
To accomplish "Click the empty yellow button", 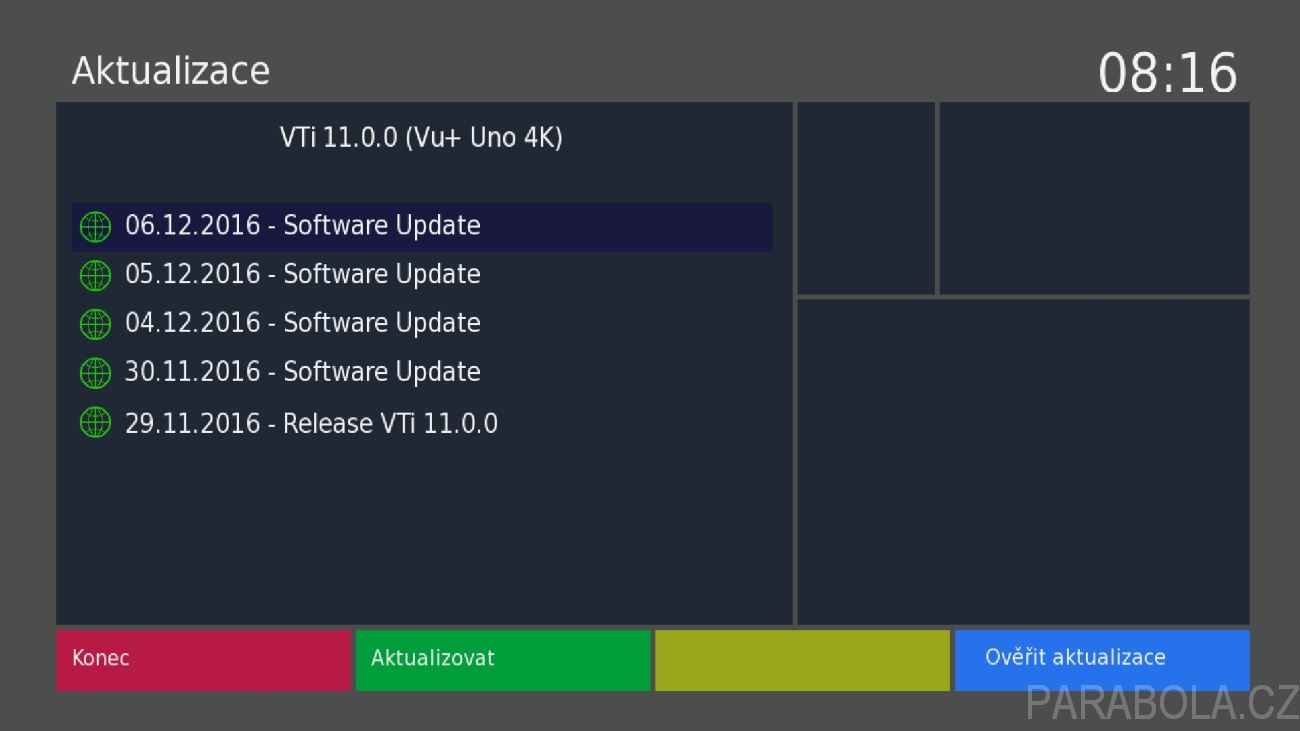I will 802,660.
